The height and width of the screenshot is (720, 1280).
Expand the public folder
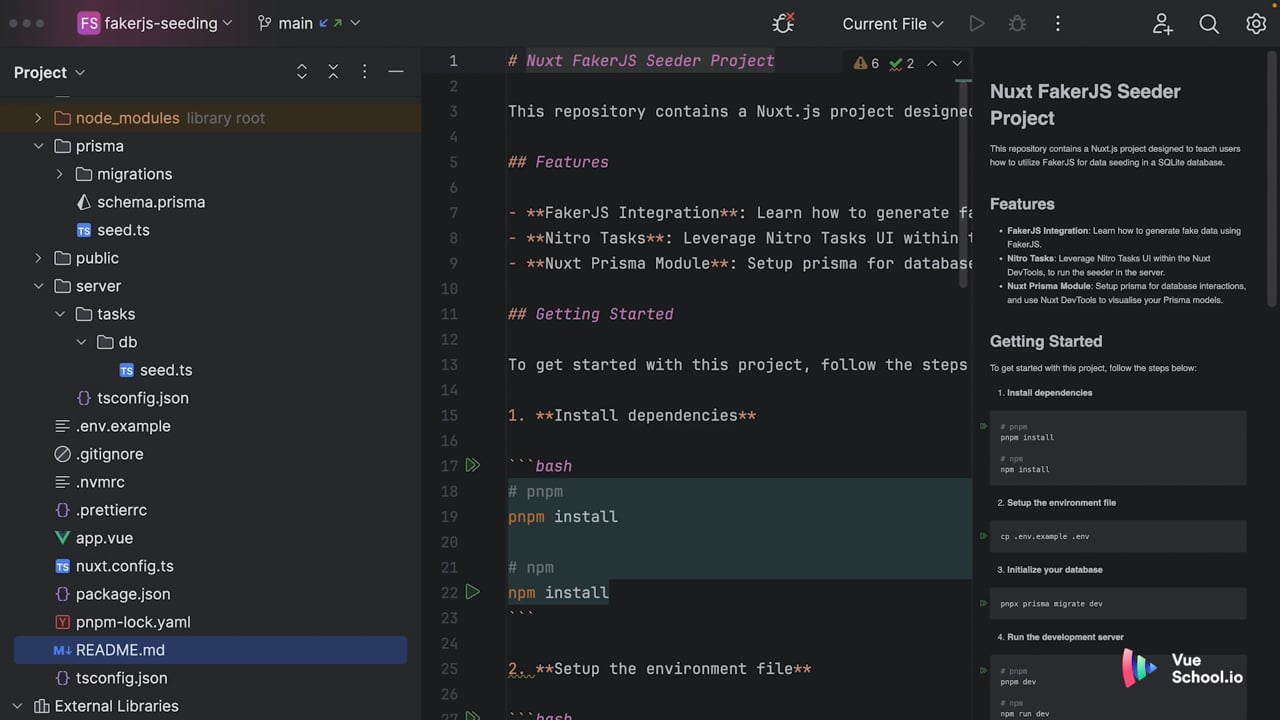(x=38, y=258)
